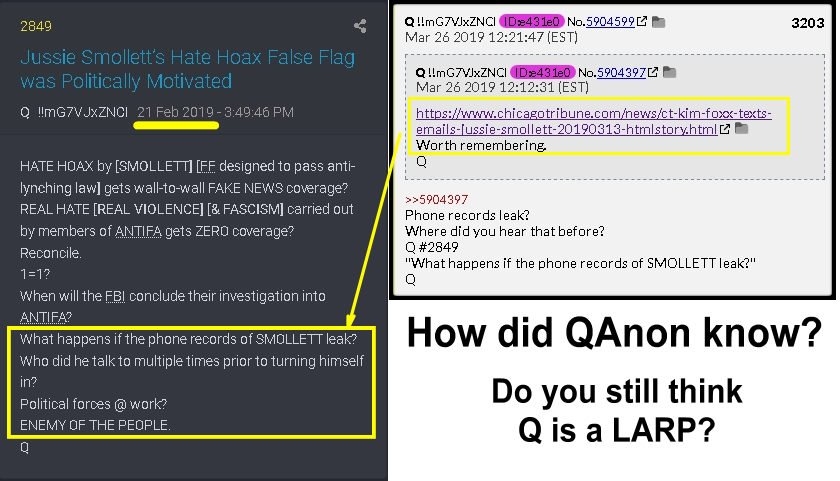Click the post index number 3203
Viewport: 840px width, 481px height.
click(x=808, y=22)
